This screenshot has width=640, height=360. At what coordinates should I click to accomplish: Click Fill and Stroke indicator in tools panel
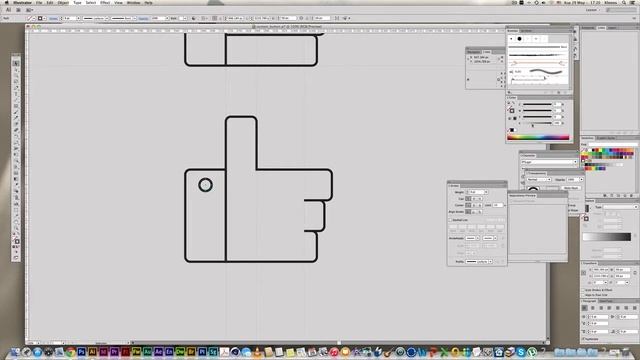click(16, 241)
